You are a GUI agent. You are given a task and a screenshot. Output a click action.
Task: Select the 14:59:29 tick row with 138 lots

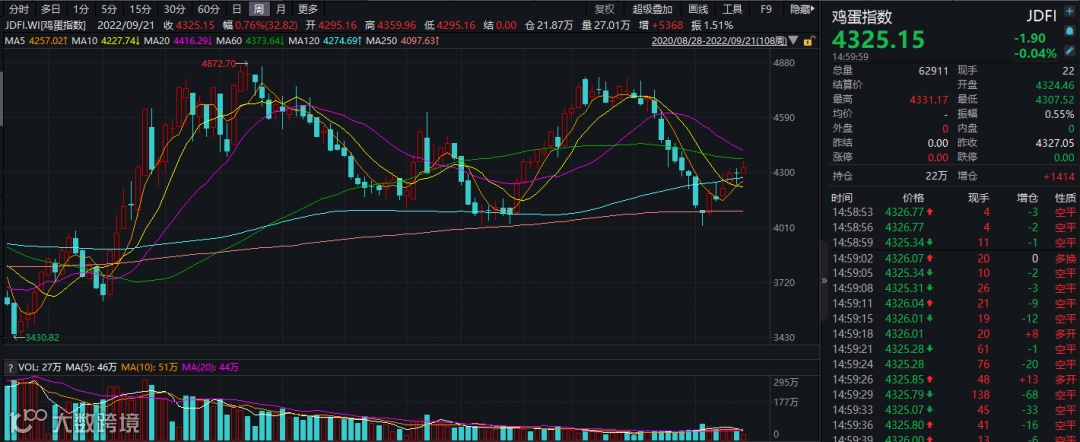(x=953, y=394)
